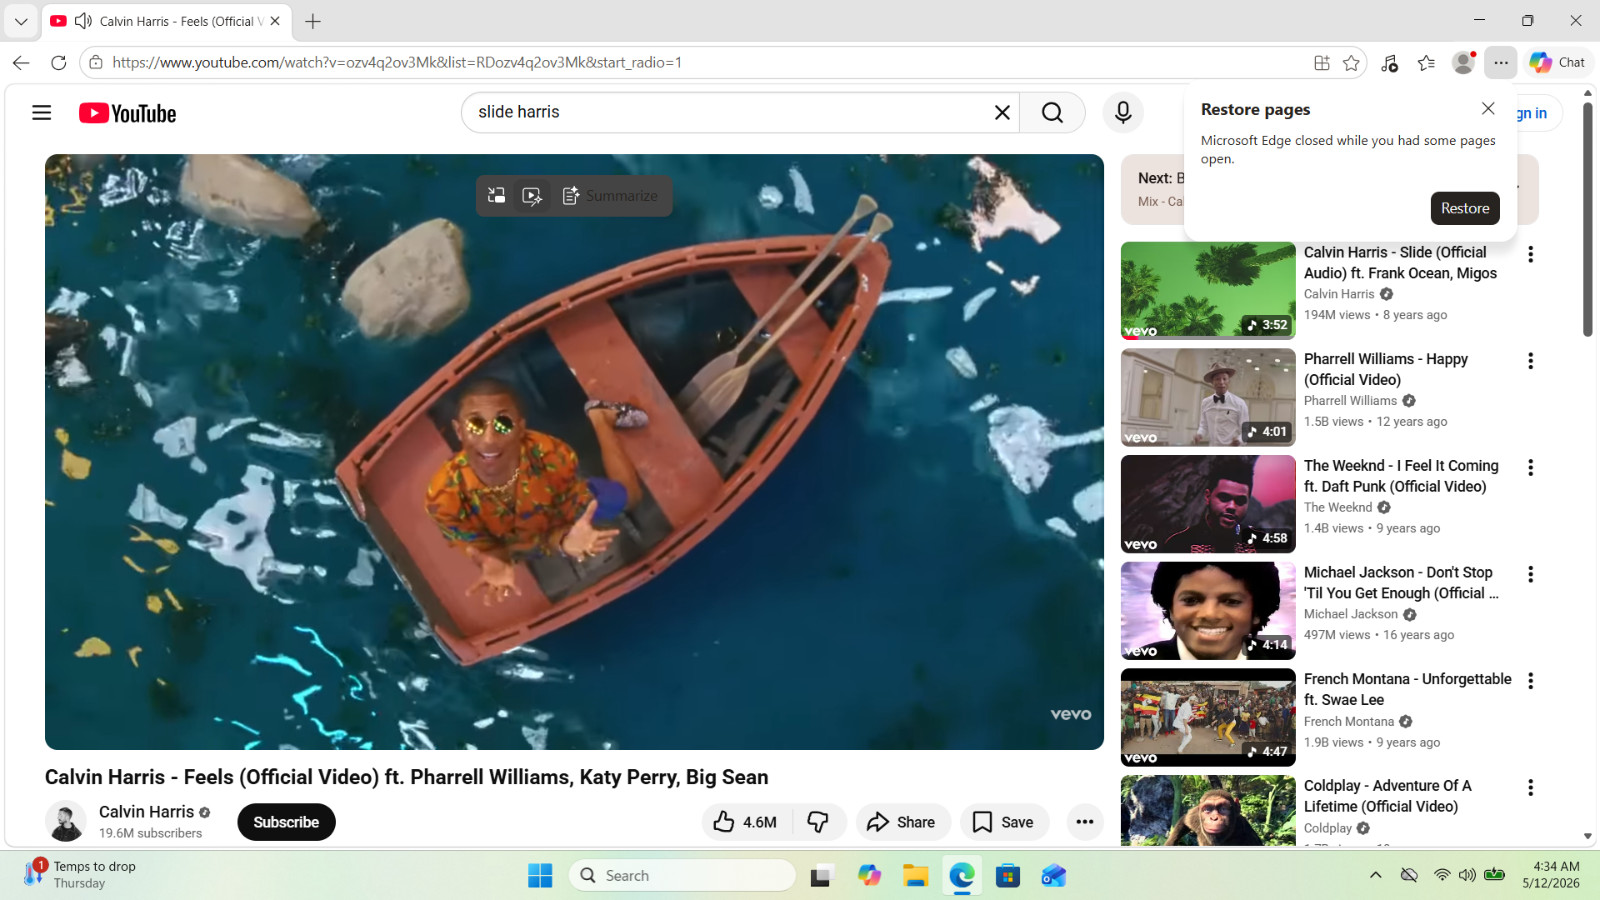Open Calvin Harris channel avatar
The height and width of the screenshot is (900, 1600).
(66, 822)
